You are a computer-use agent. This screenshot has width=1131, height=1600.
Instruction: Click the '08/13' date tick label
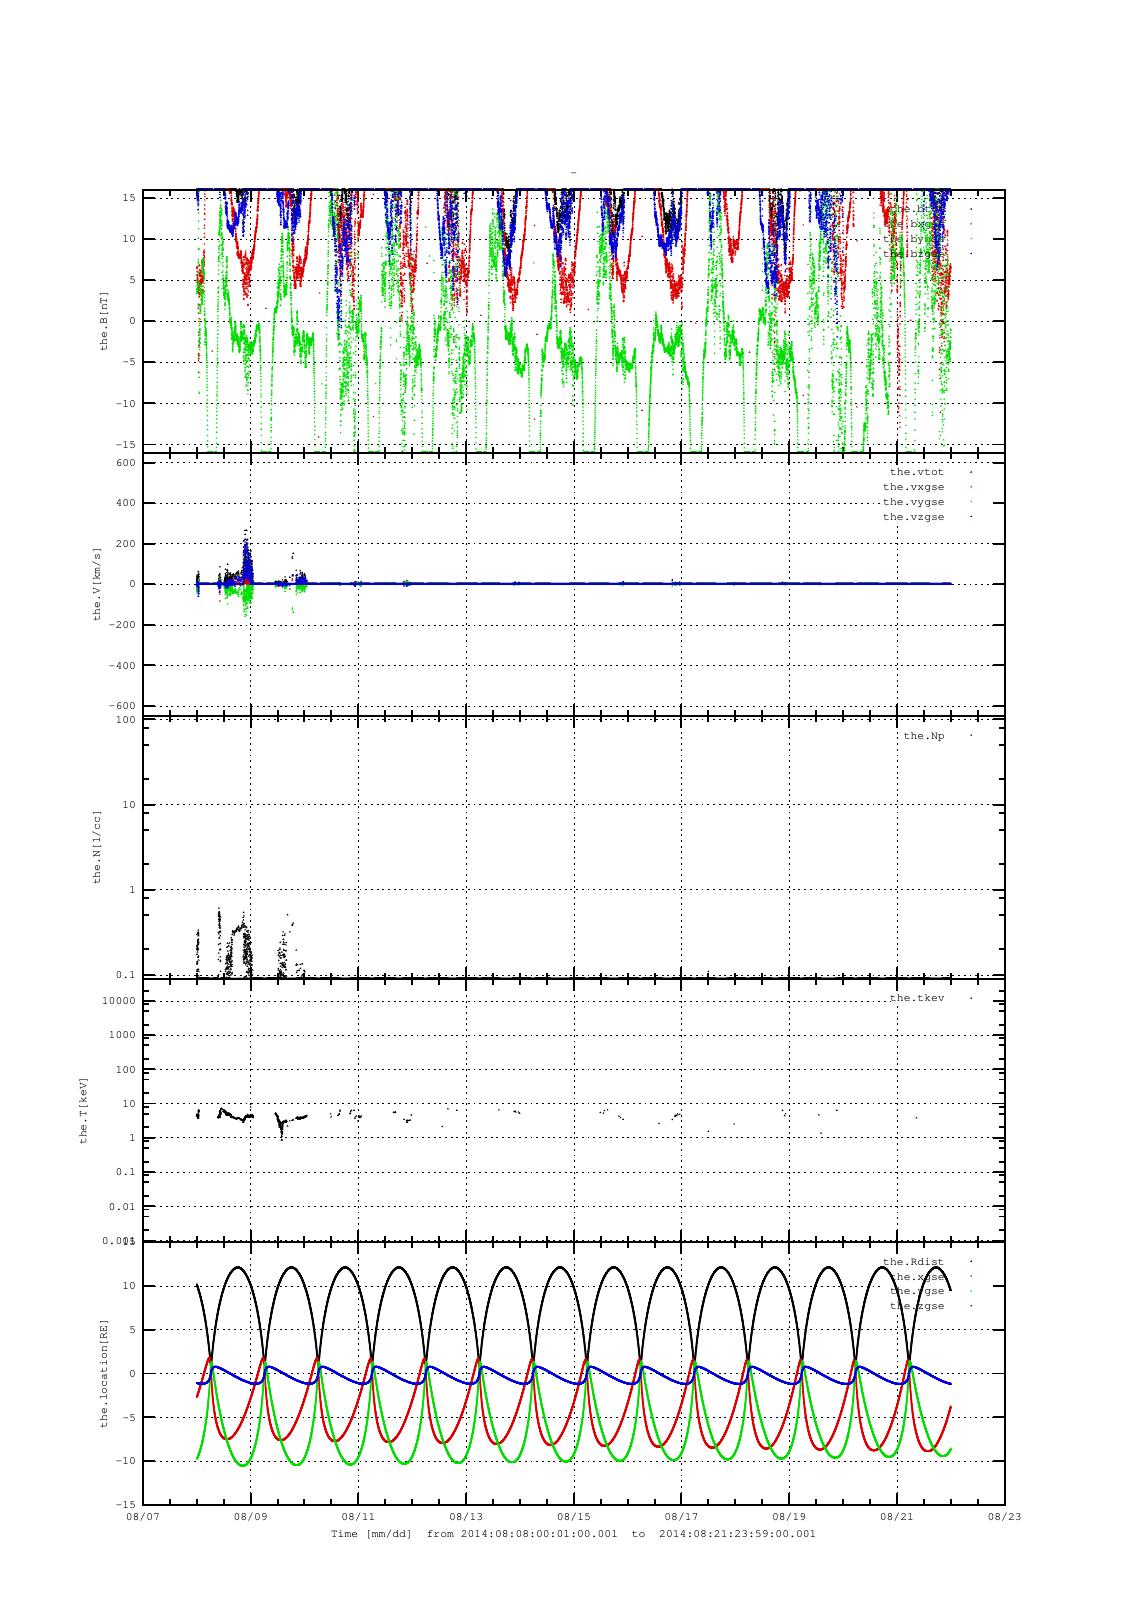tap(466, 1517)
